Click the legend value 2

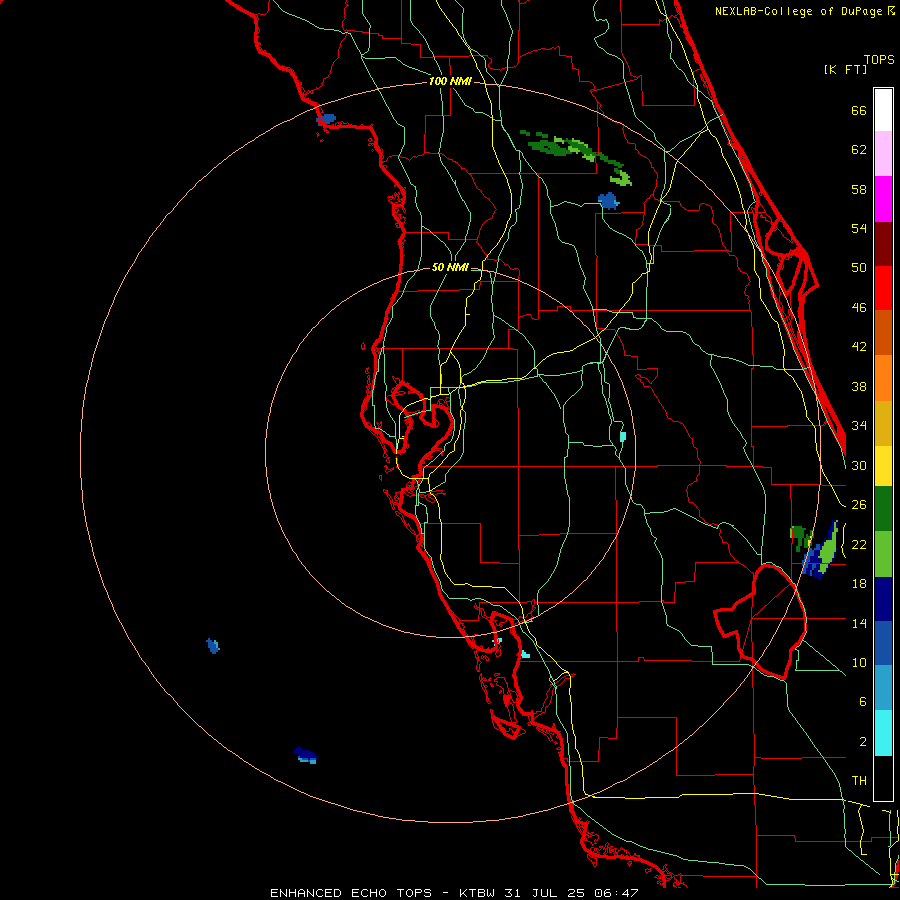862,741
